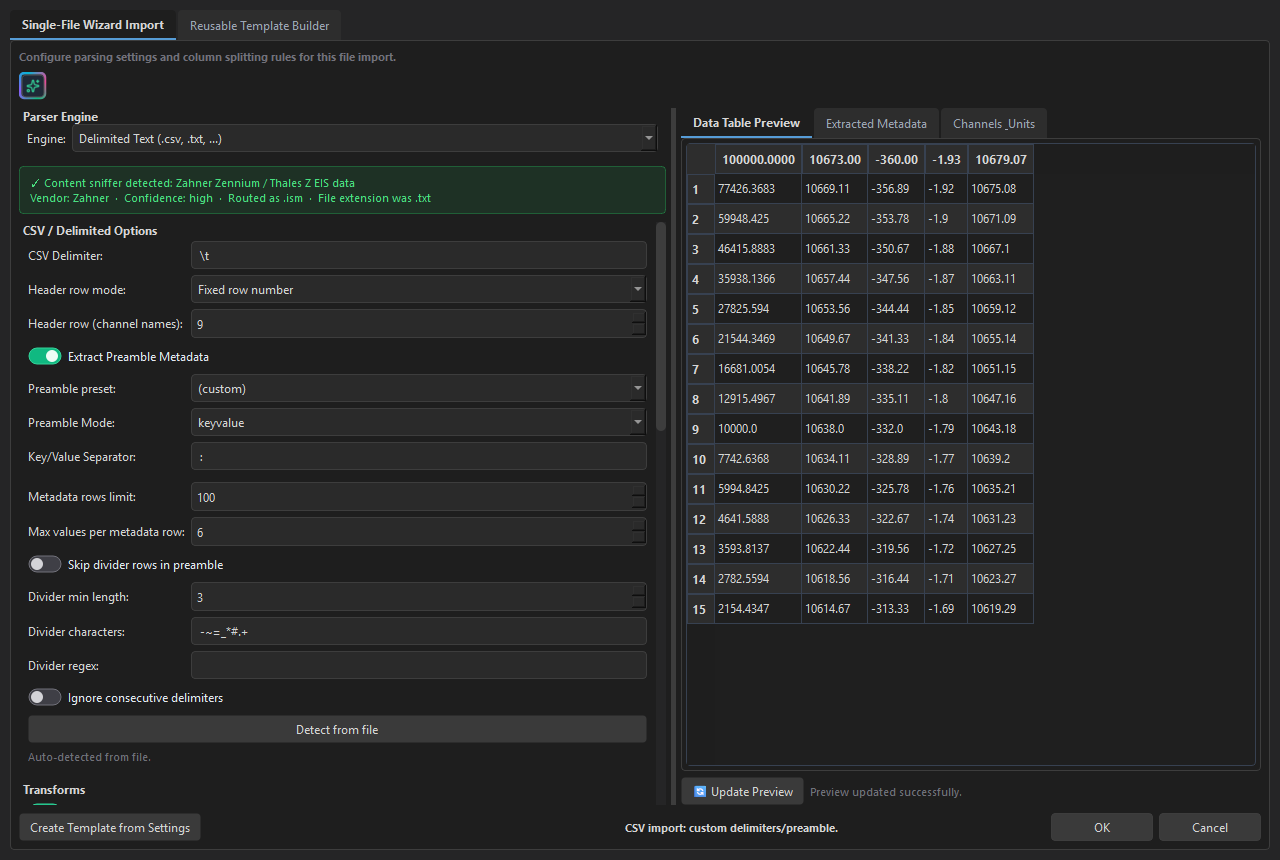Click cell -347.56

(x=895, y=279)
